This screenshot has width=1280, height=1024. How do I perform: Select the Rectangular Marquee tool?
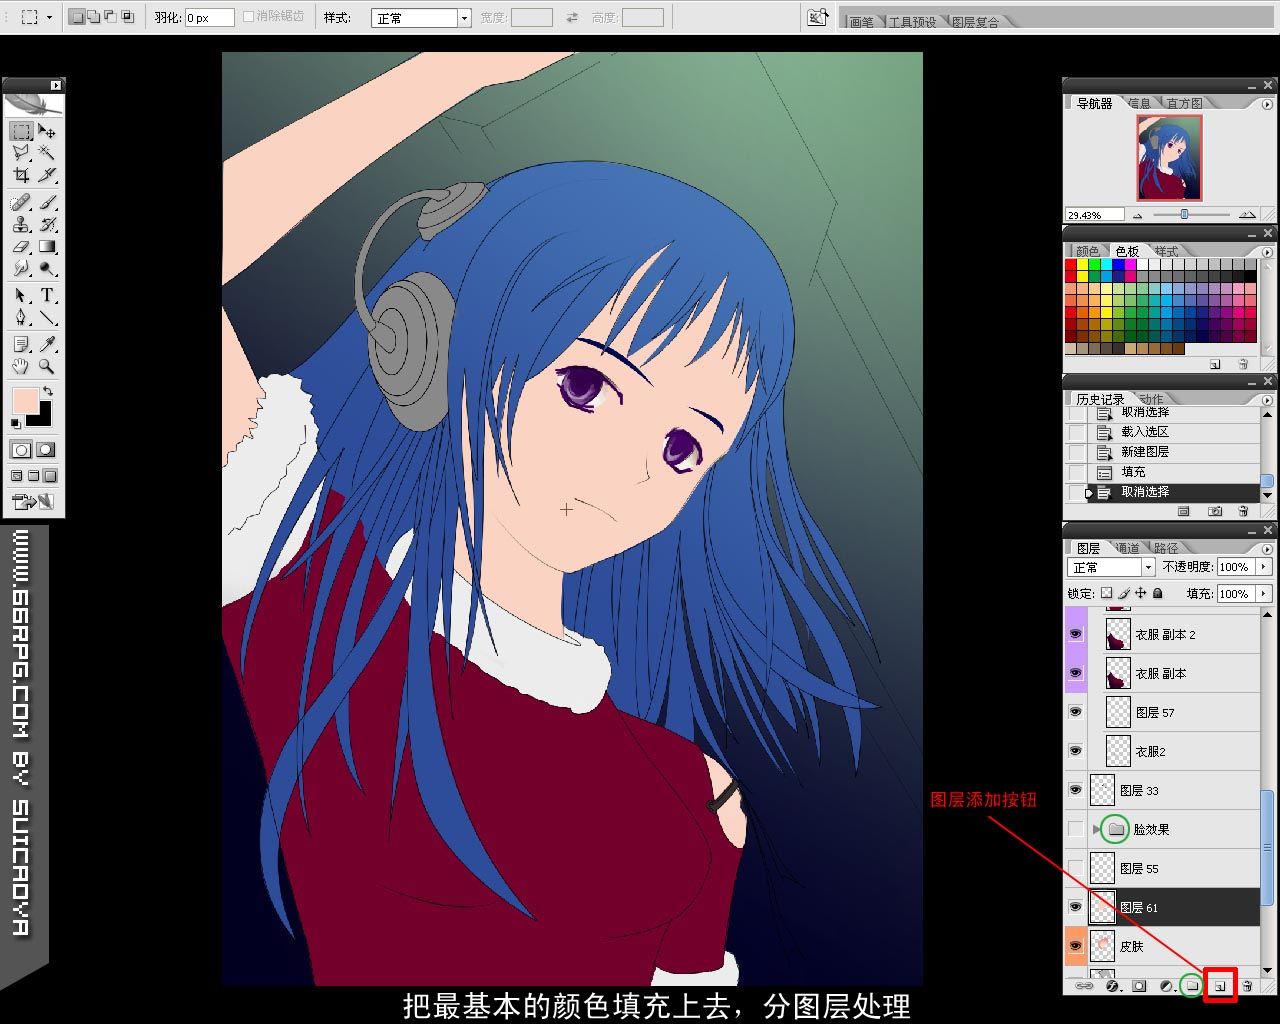pyautogui.click(x=21, y=131)
